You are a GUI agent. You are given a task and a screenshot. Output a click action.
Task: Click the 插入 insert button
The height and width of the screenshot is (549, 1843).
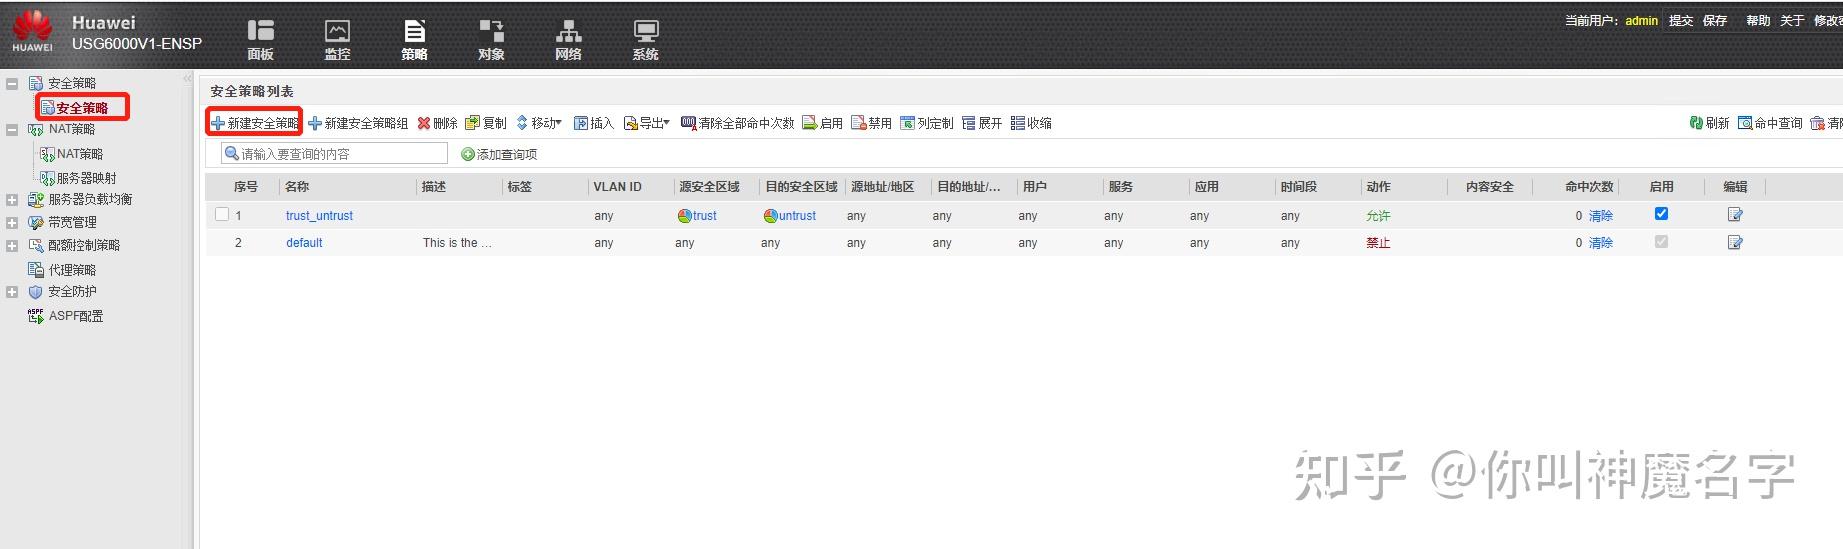point(594,123)
